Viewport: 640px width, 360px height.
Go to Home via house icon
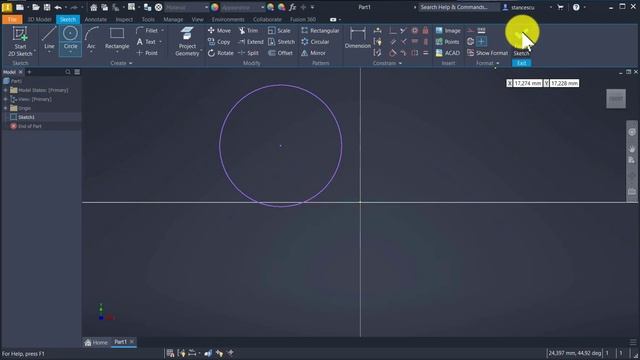[93, 7]
